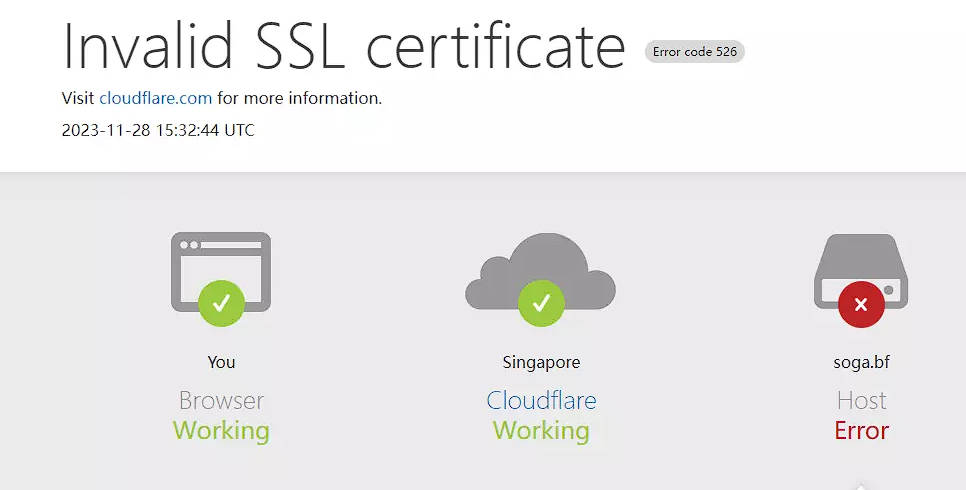The image size is (966, 490).
Task: Click the green Working status under Cloudflare
Action: [541, 431]
